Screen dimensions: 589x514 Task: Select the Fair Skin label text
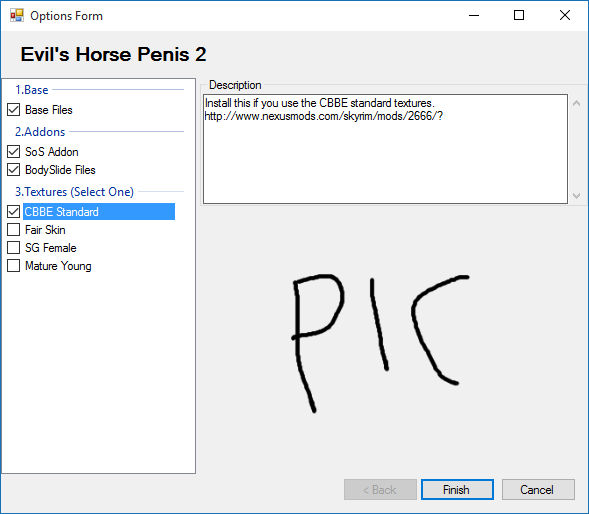45,230
